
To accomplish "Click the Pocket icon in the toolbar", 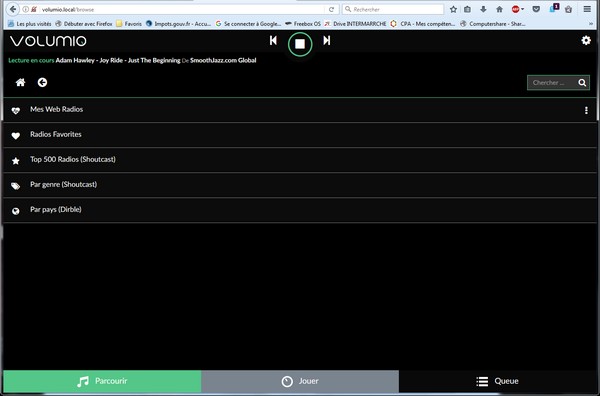I will point(536,10).
